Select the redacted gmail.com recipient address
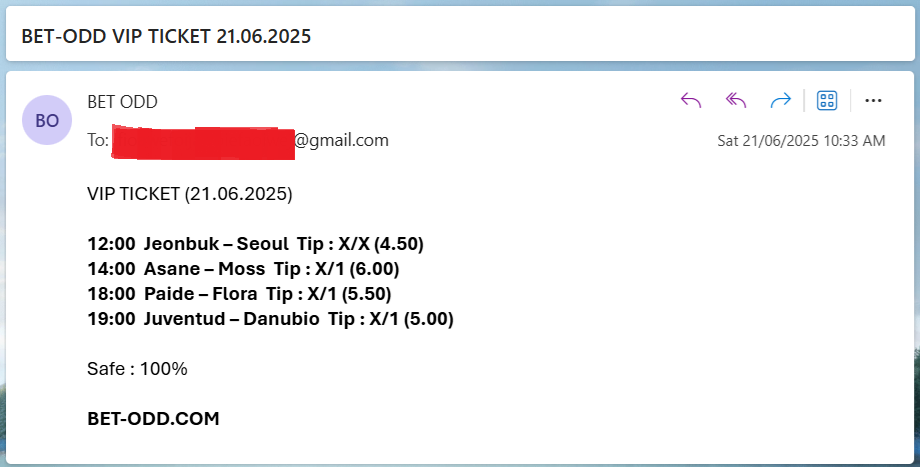Screen dimensions: 920x467 (x=250, y=141)
